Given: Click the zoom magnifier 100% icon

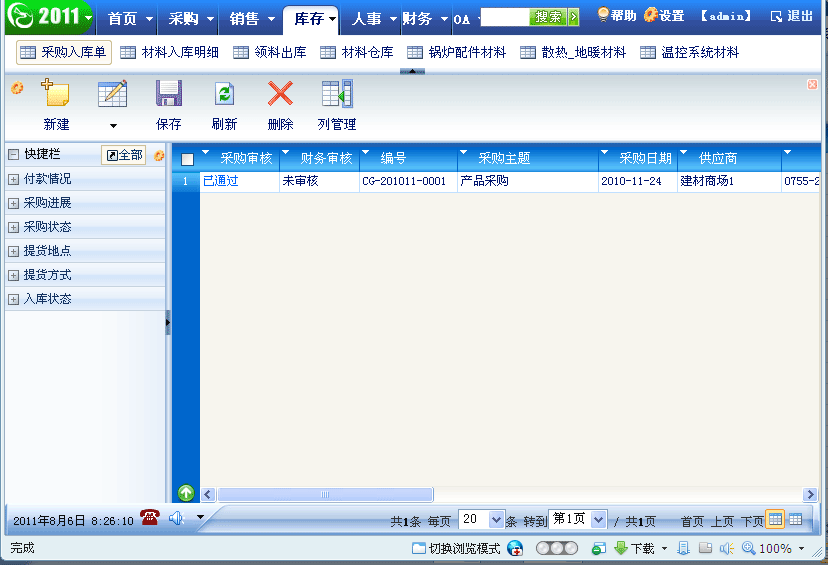Looking at the screenshot, I should 749,548.
